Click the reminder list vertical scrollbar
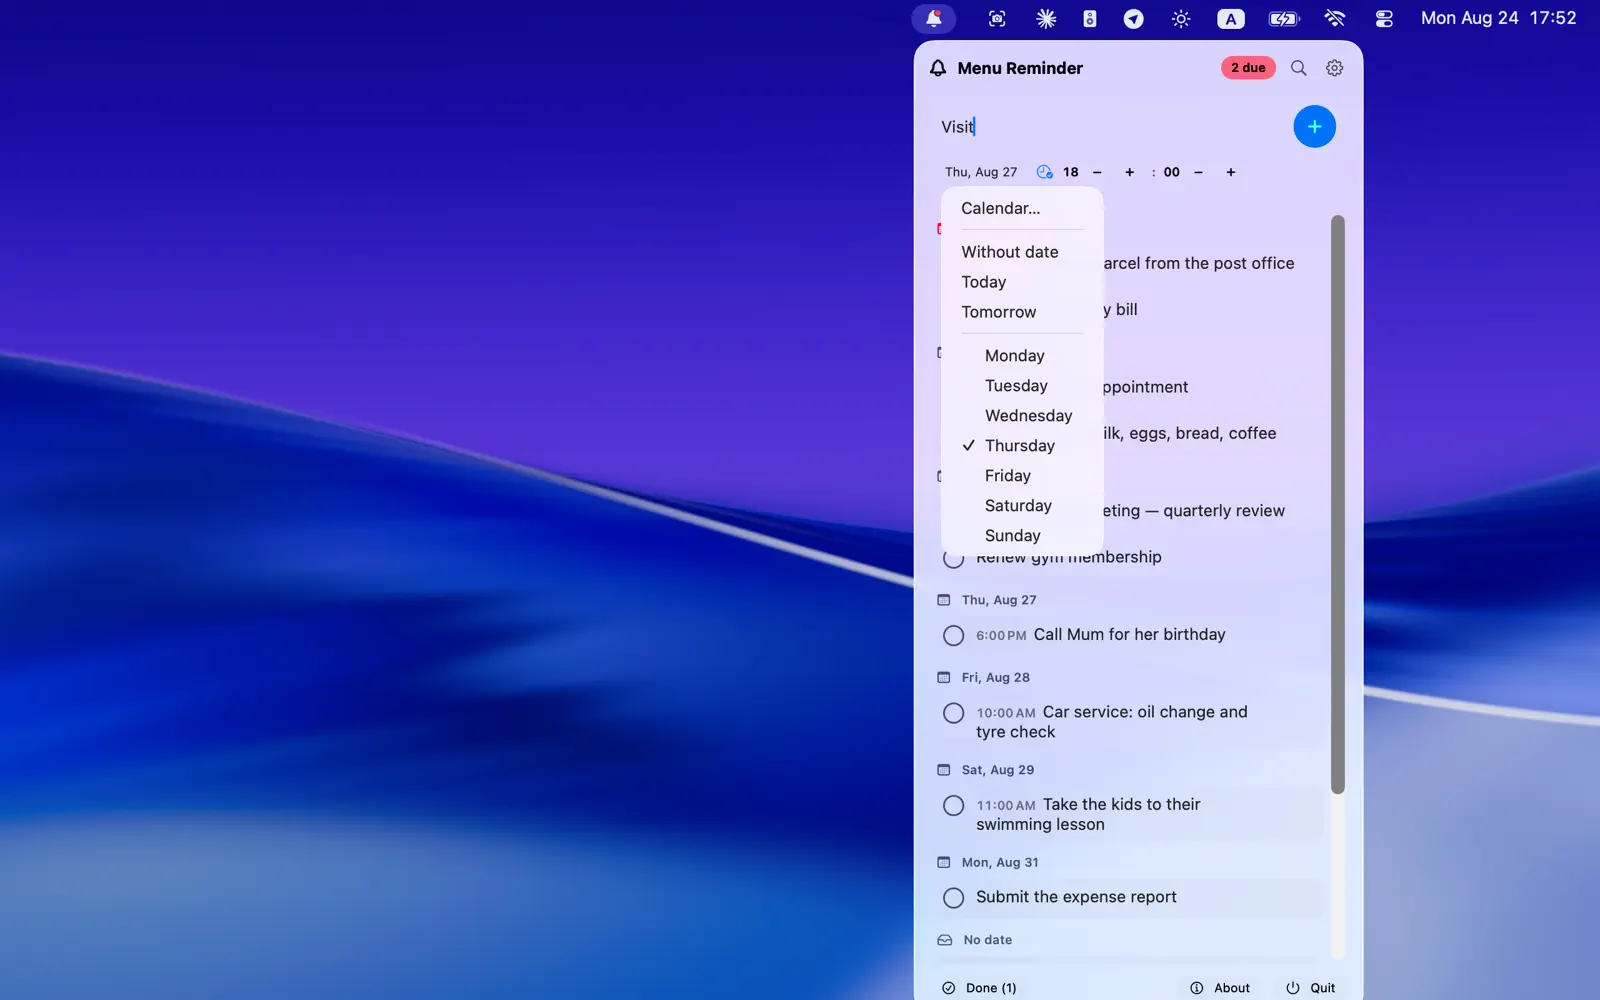 point(1338,504)
